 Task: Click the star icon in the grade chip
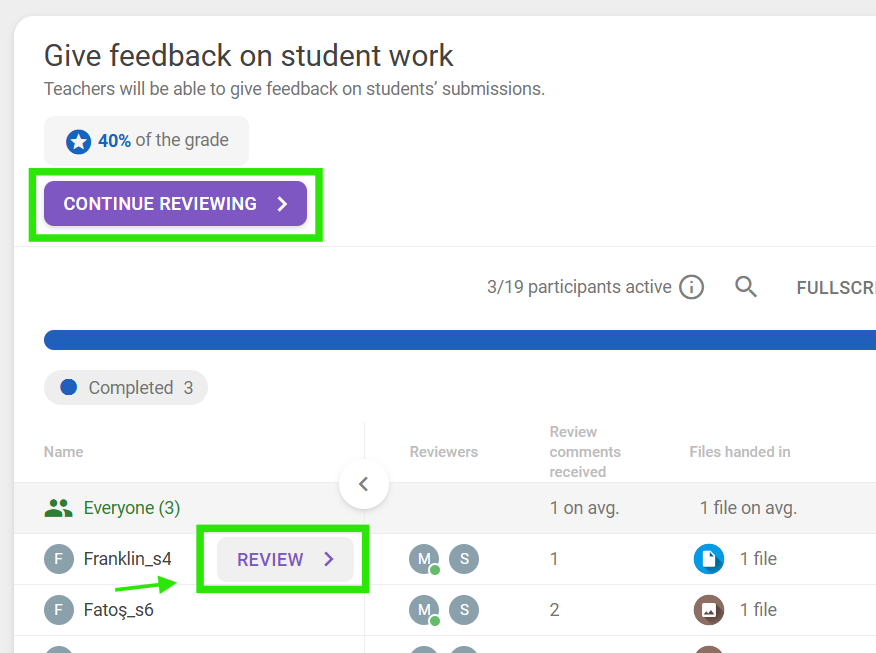pos(79,141)
